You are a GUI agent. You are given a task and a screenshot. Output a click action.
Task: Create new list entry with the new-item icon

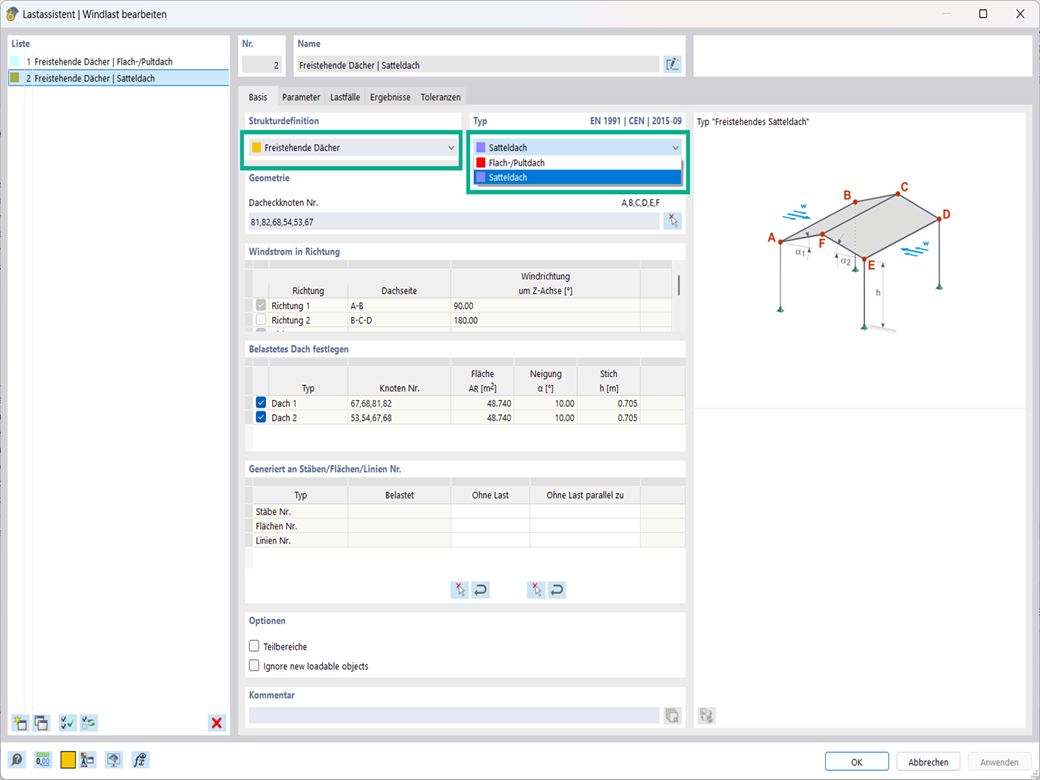[x=21, y=723]
